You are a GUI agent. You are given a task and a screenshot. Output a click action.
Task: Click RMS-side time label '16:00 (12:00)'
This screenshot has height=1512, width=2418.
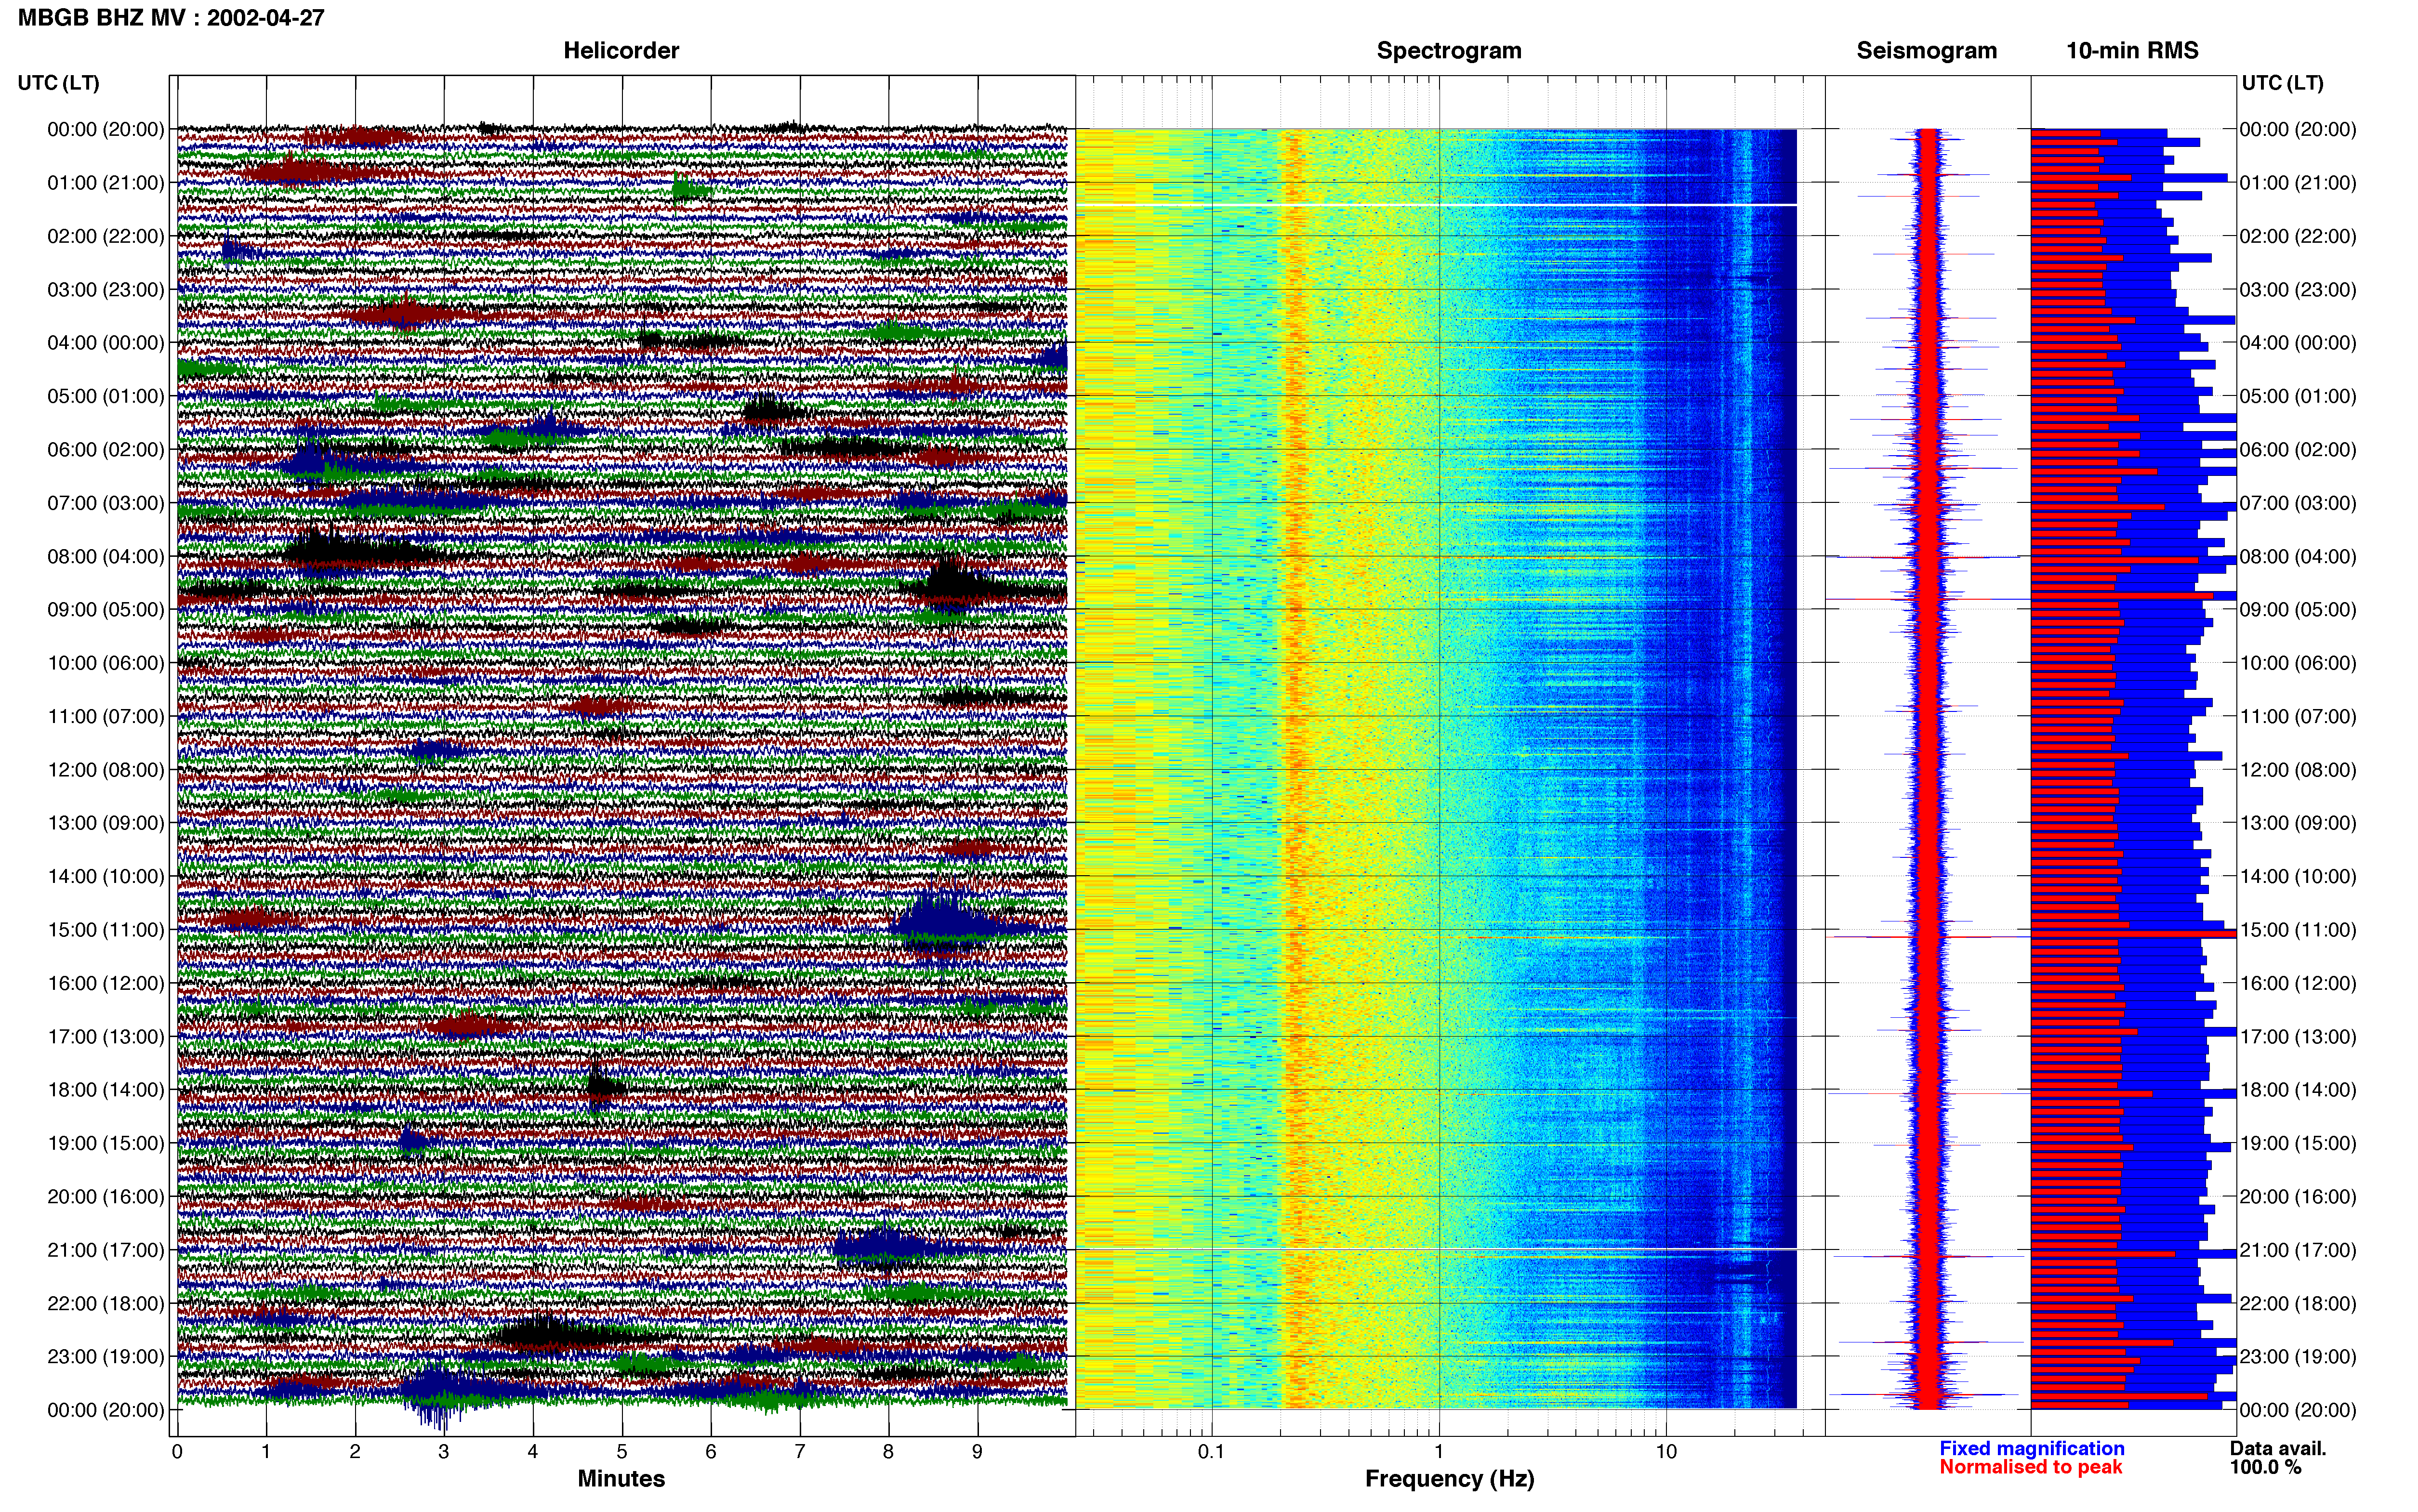[2298, 983]
